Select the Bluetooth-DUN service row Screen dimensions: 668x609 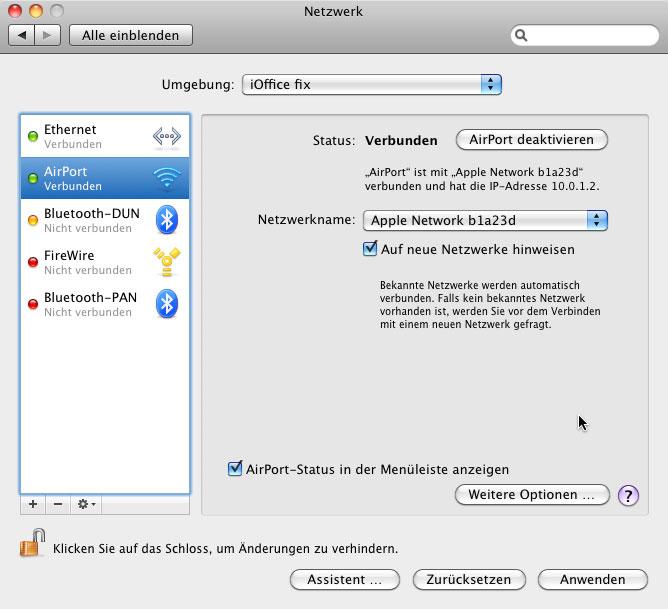pyautogui.click(x=105, y=220)
